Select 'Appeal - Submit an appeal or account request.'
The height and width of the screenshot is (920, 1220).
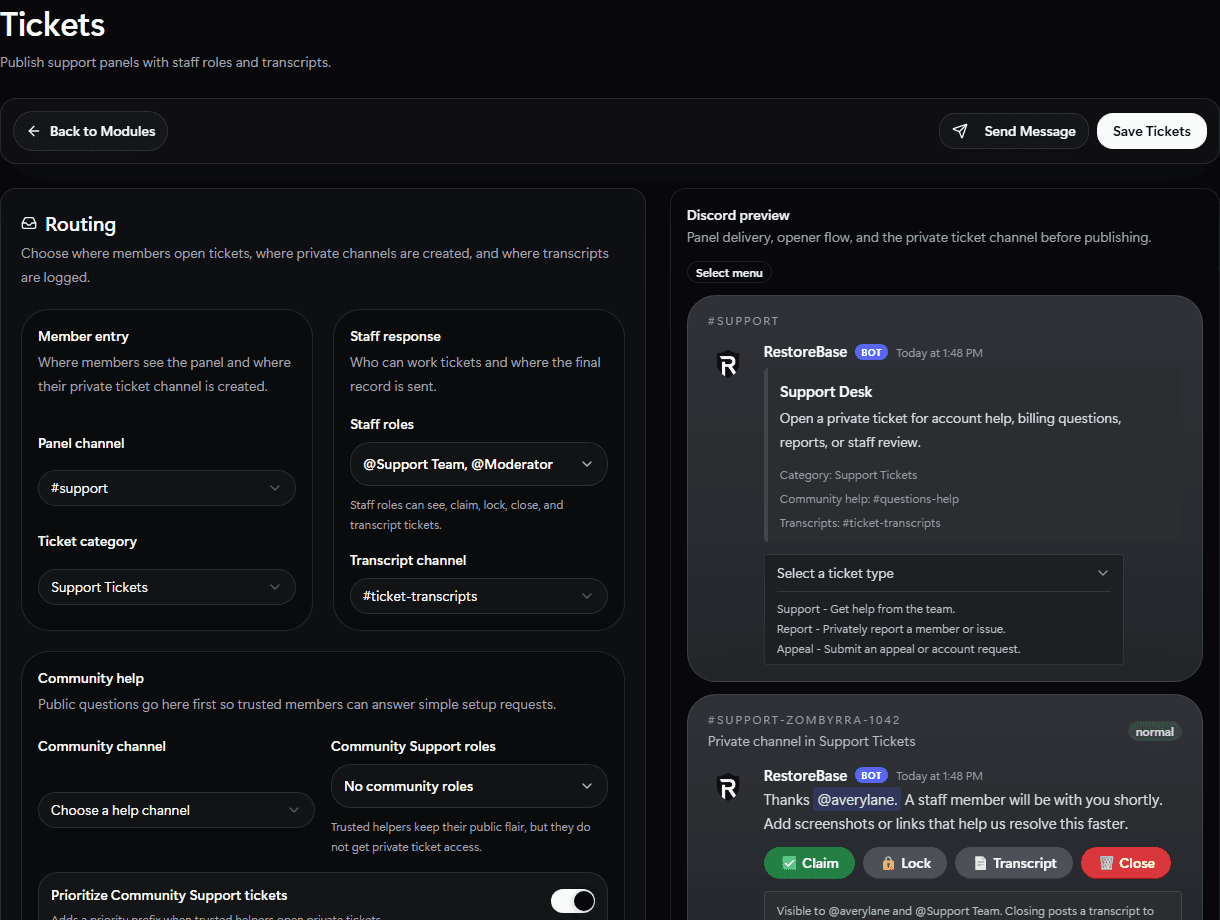coord(898,649)
